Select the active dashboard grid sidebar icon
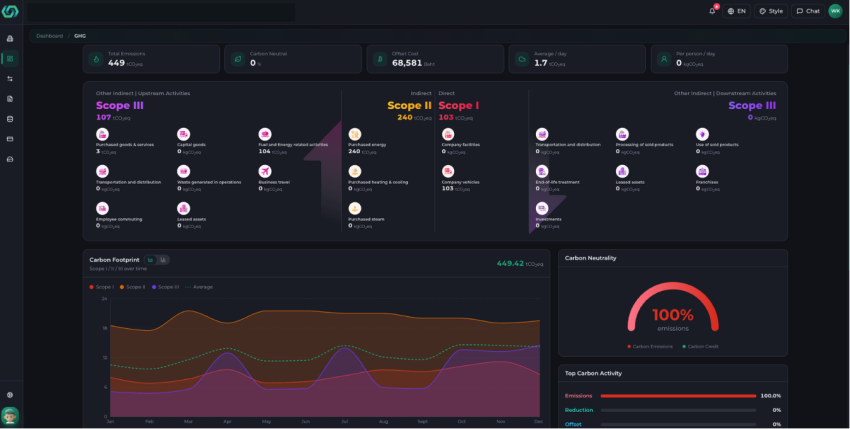850x429 pixels. pos(10,59)
